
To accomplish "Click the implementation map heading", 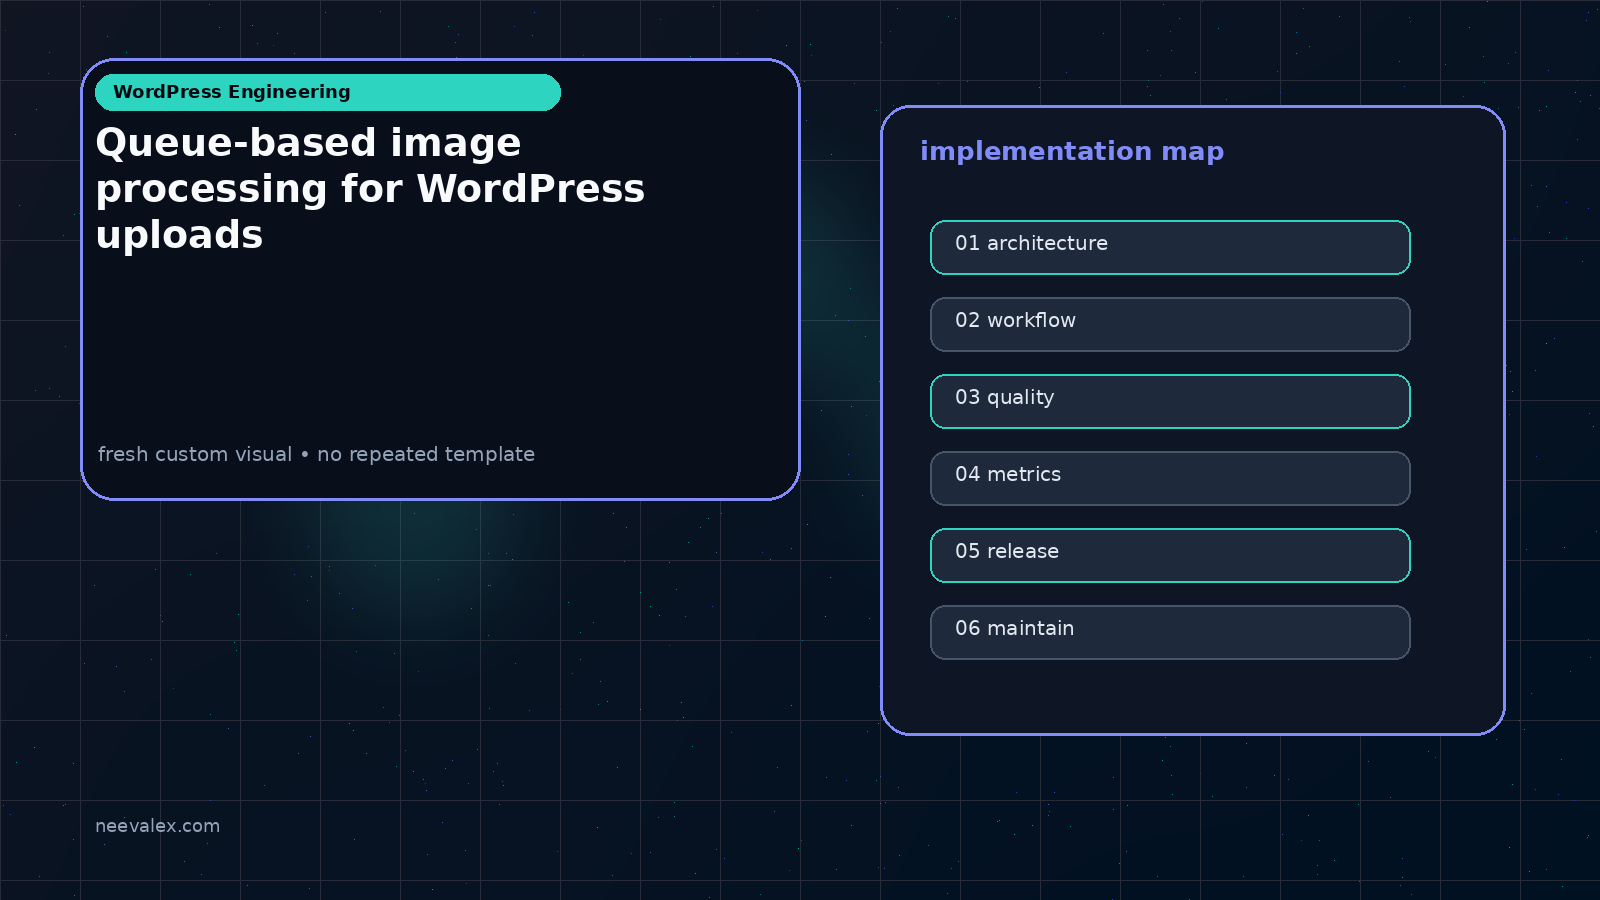I will pyautogui.click(x=1072, y=151).
